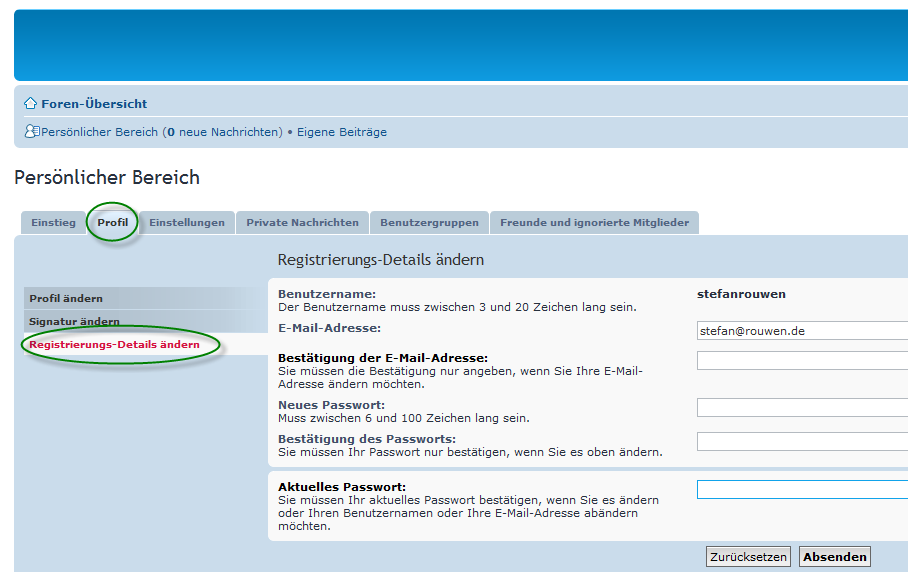908x572 pixels.
Task: Switch to the Einstieg tab
Action: click(53, 223)
